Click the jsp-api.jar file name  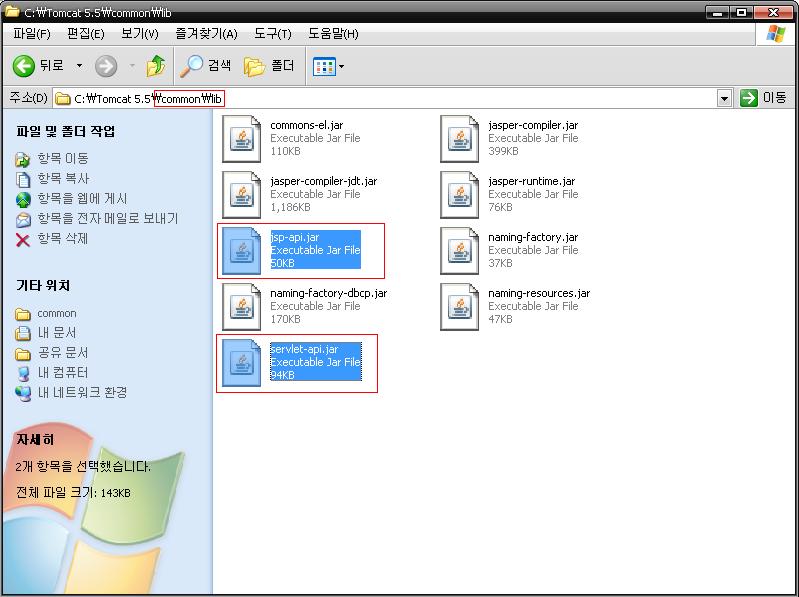(295, 237)
